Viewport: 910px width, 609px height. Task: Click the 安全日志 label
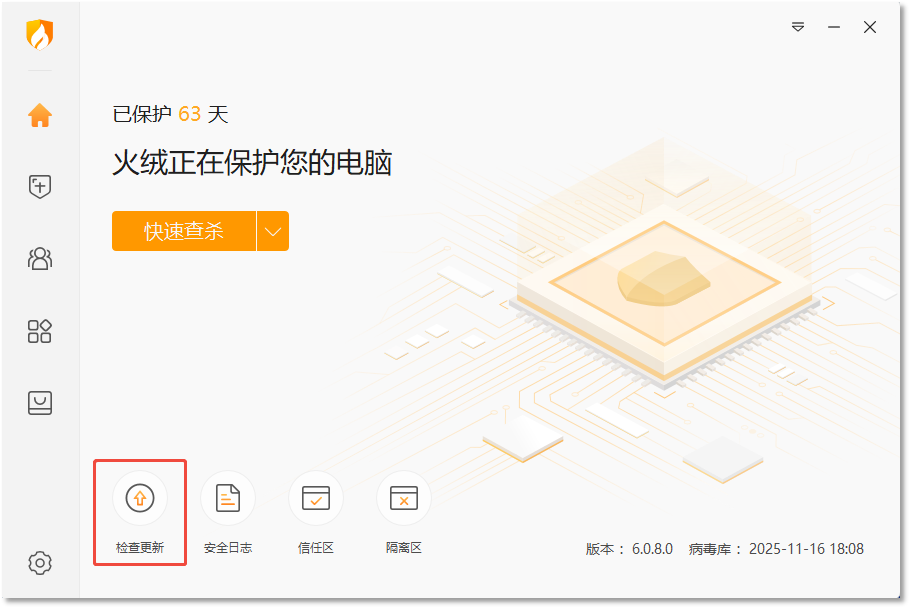(x=228, y=547)
